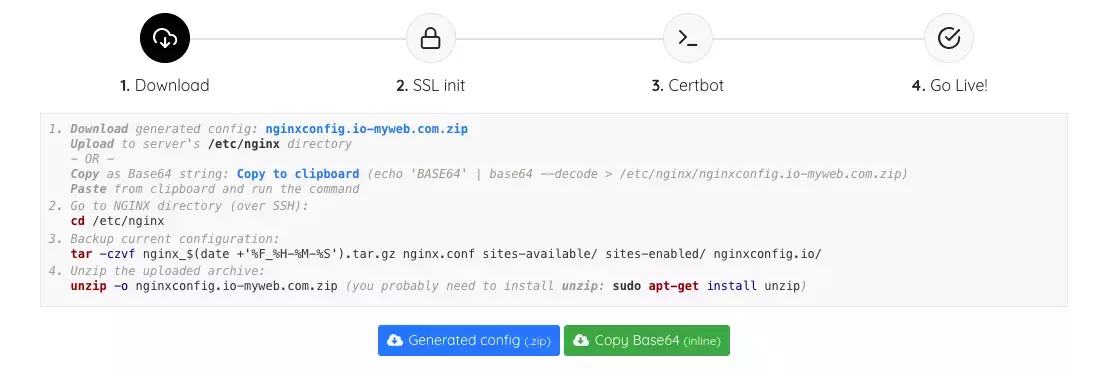Open the SSL init padlock icon
The height and width of the screenshot is (370, 1115).
pos(430,38)
